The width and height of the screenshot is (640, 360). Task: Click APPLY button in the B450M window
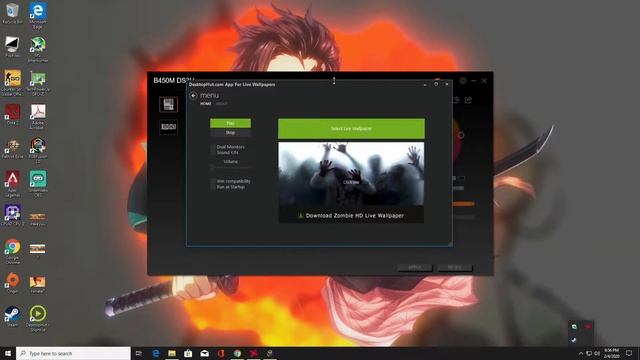pyautogui.click(x=415, y=267)
